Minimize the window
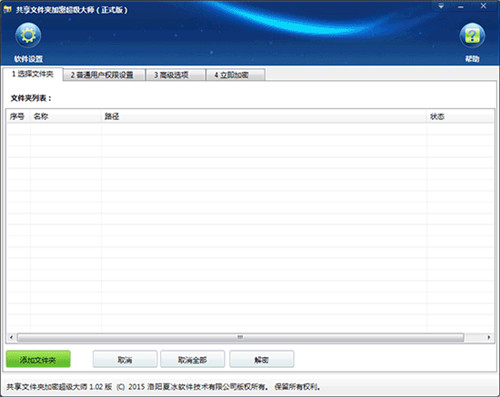 pyautogui.click(x=461, y=6)
